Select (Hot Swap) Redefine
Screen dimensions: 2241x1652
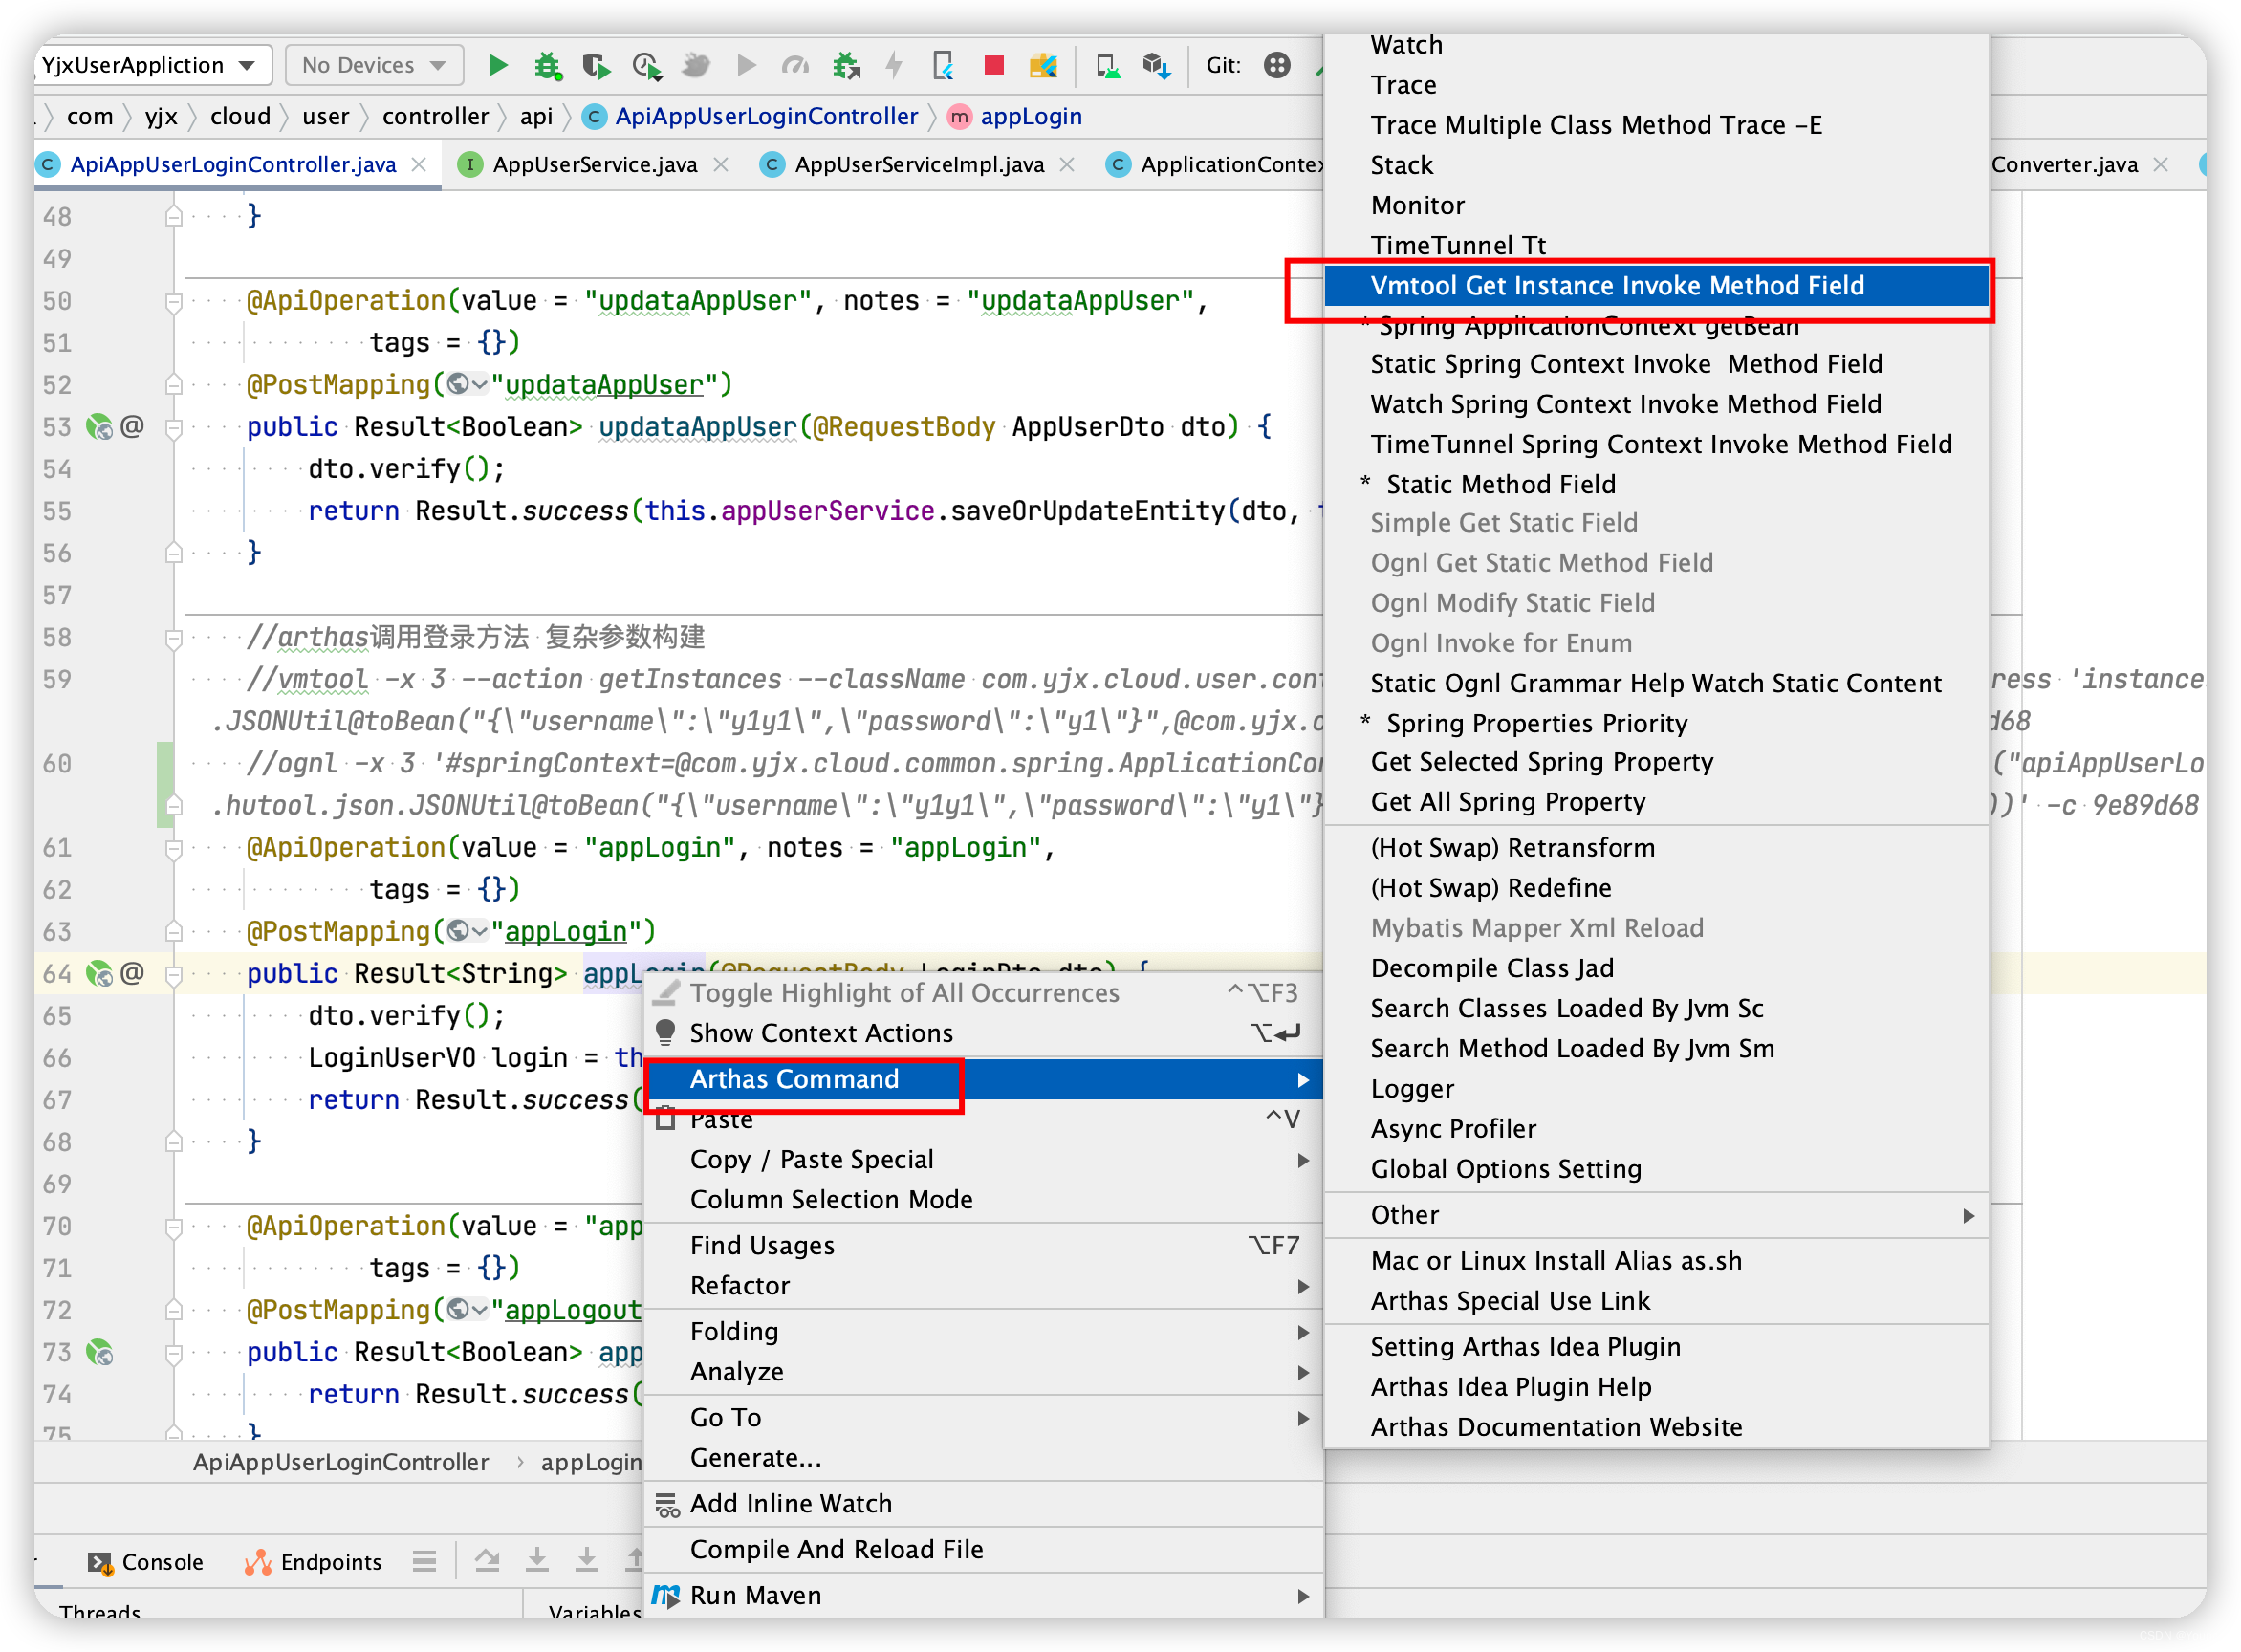(1656, 888)
